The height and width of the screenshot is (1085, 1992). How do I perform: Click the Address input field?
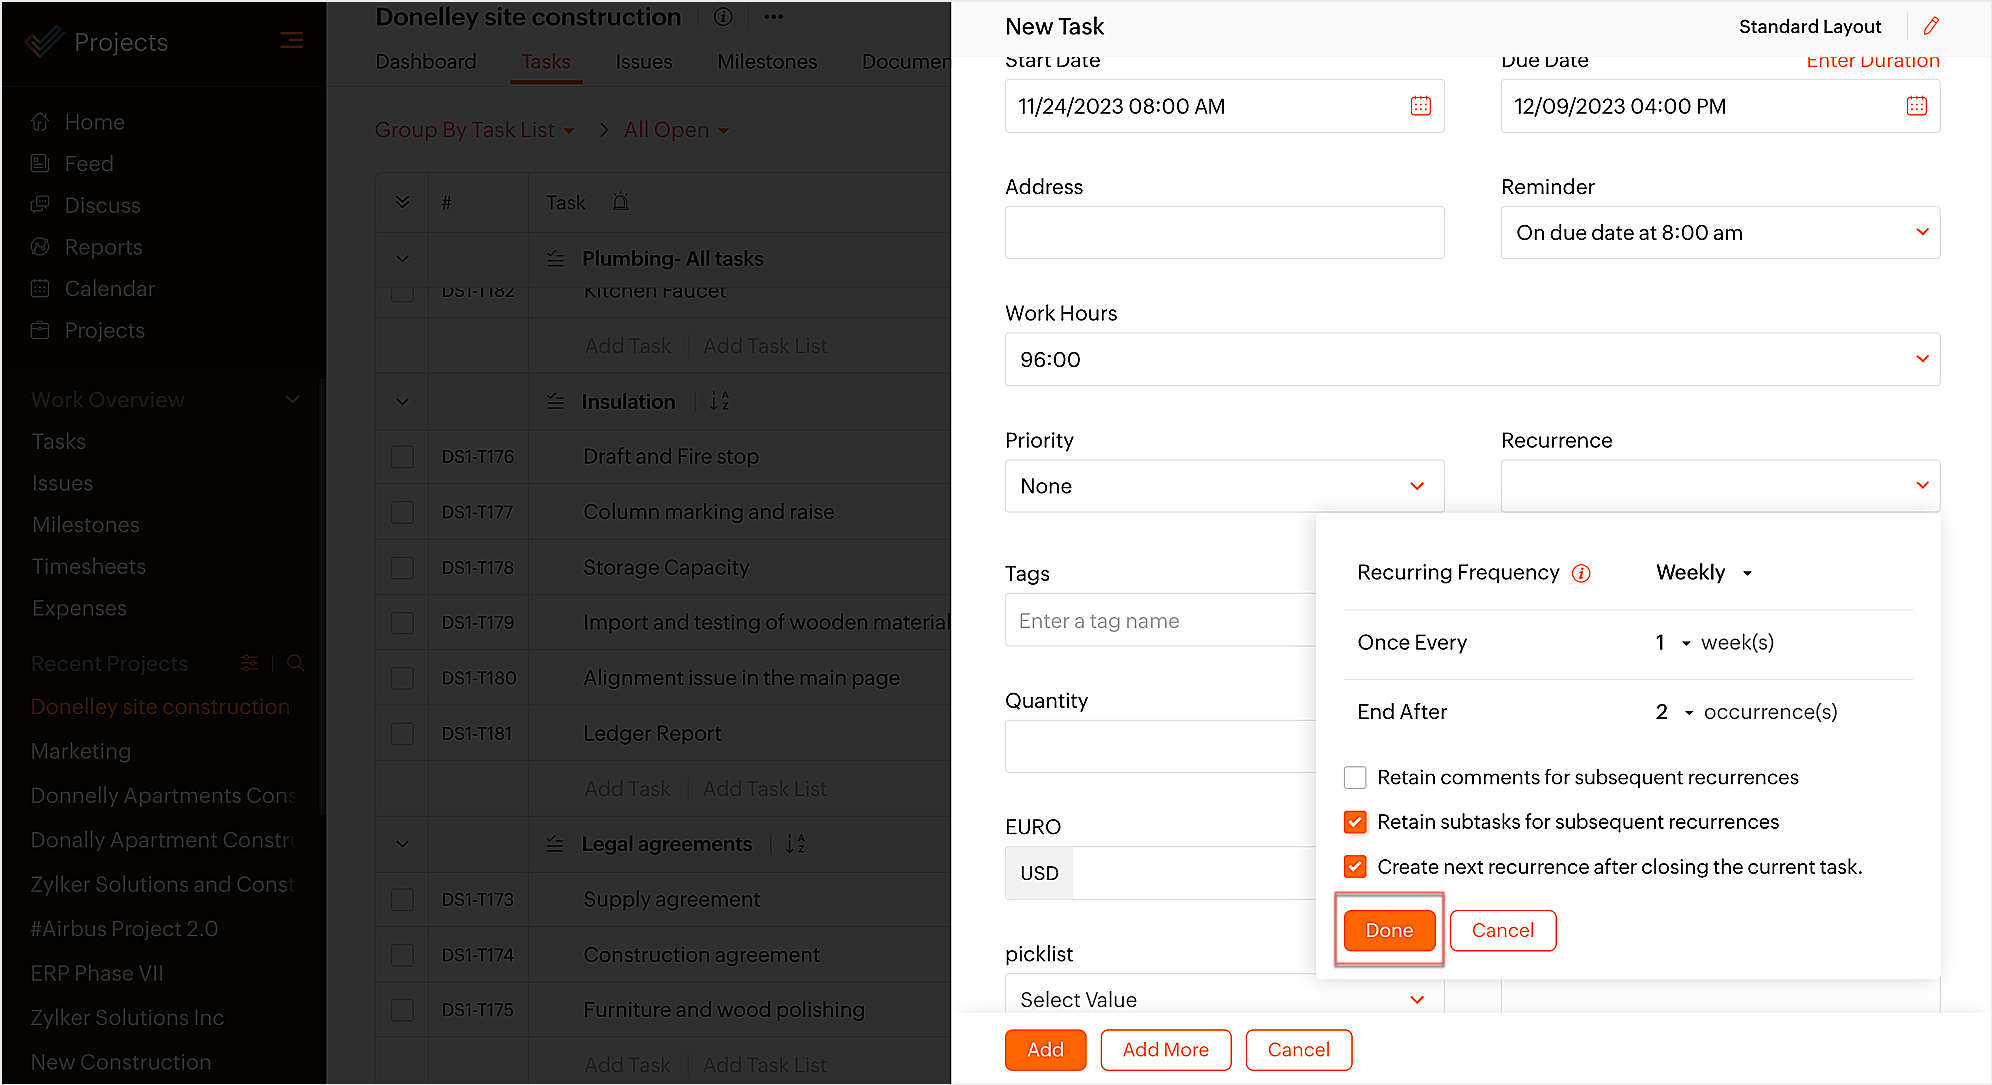[x=1224, y=233]
